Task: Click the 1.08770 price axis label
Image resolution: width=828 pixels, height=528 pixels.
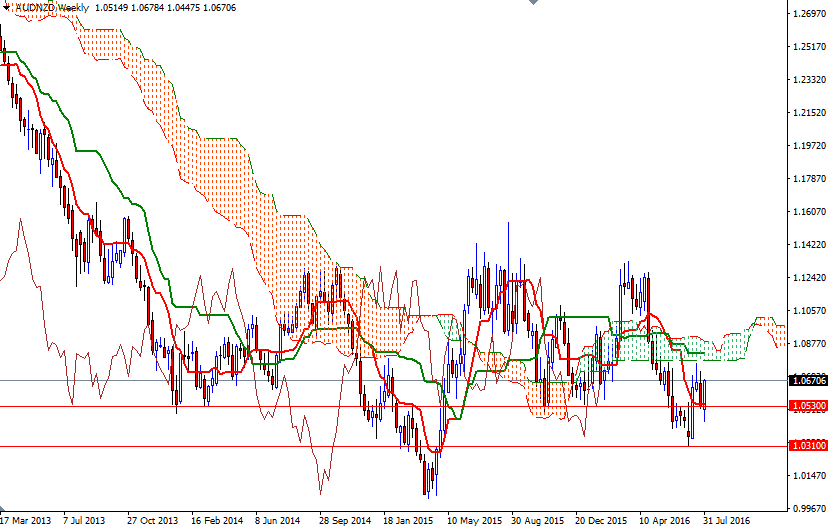Action: point(810,344)
